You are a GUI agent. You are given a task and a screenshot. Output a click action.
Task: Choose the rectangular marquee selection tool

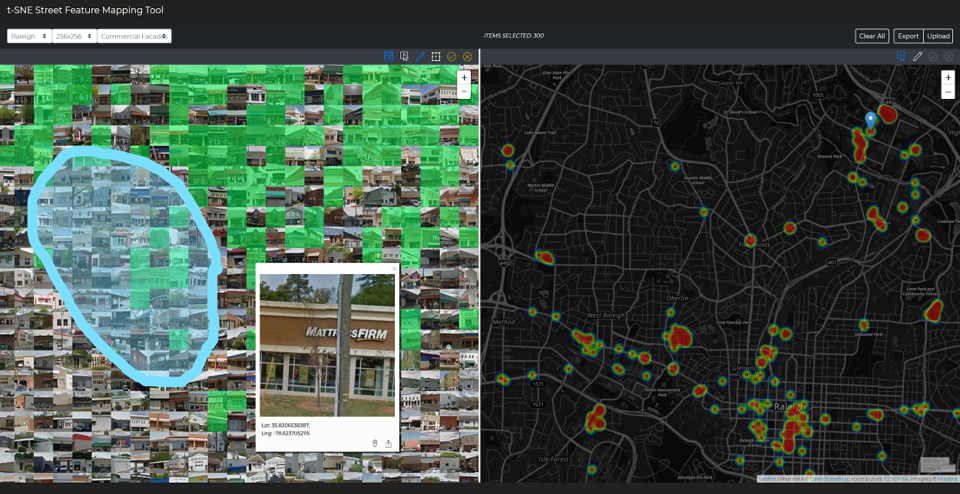click(x=436, y=56)
